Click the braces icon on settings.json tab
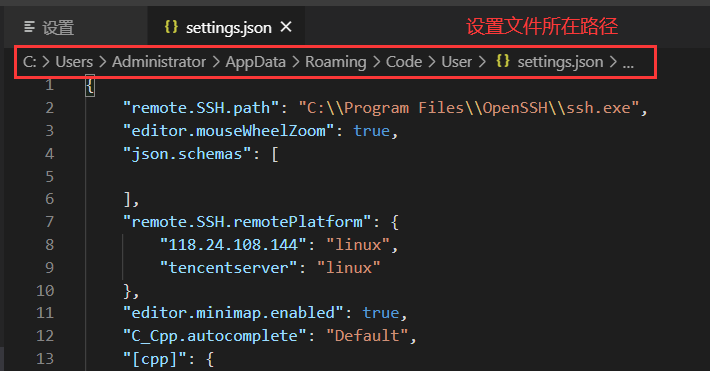The width and height of the screenshot is (710, 371). [171, 27]
